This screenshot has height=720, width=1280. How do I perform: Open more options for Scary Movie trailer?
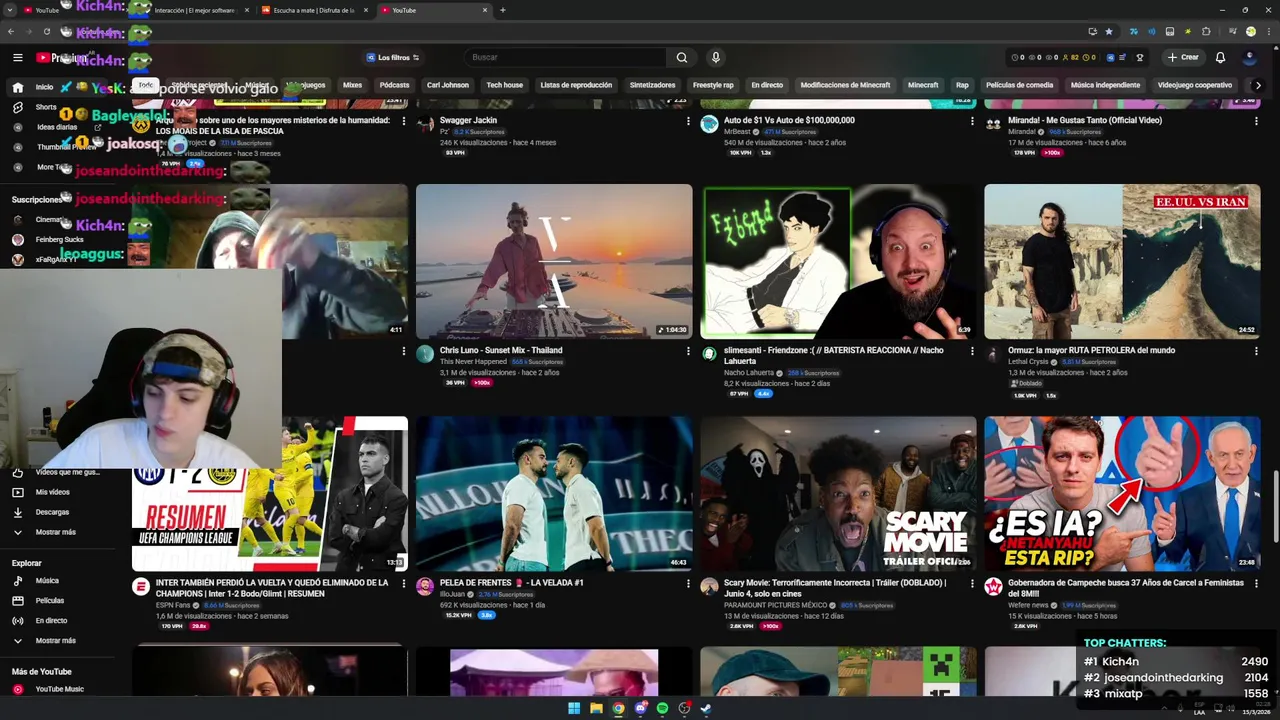pos(972,583)
